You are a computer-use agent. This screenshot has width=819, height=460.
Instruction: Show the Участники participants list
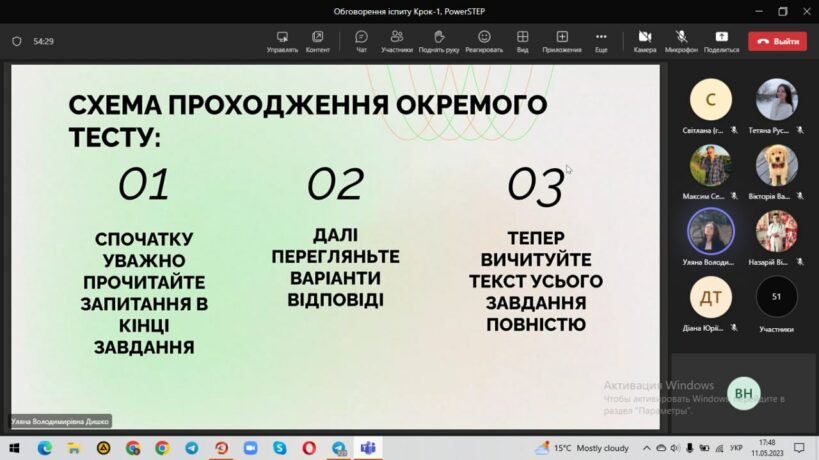(397, 40)
